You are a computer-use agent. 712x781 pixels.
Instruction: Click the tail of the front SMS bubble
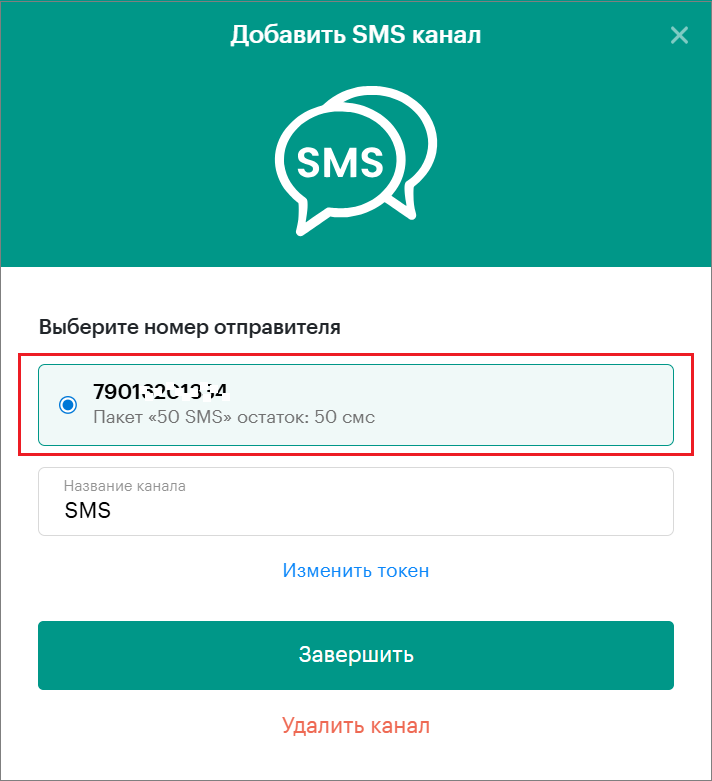(311, 219)
